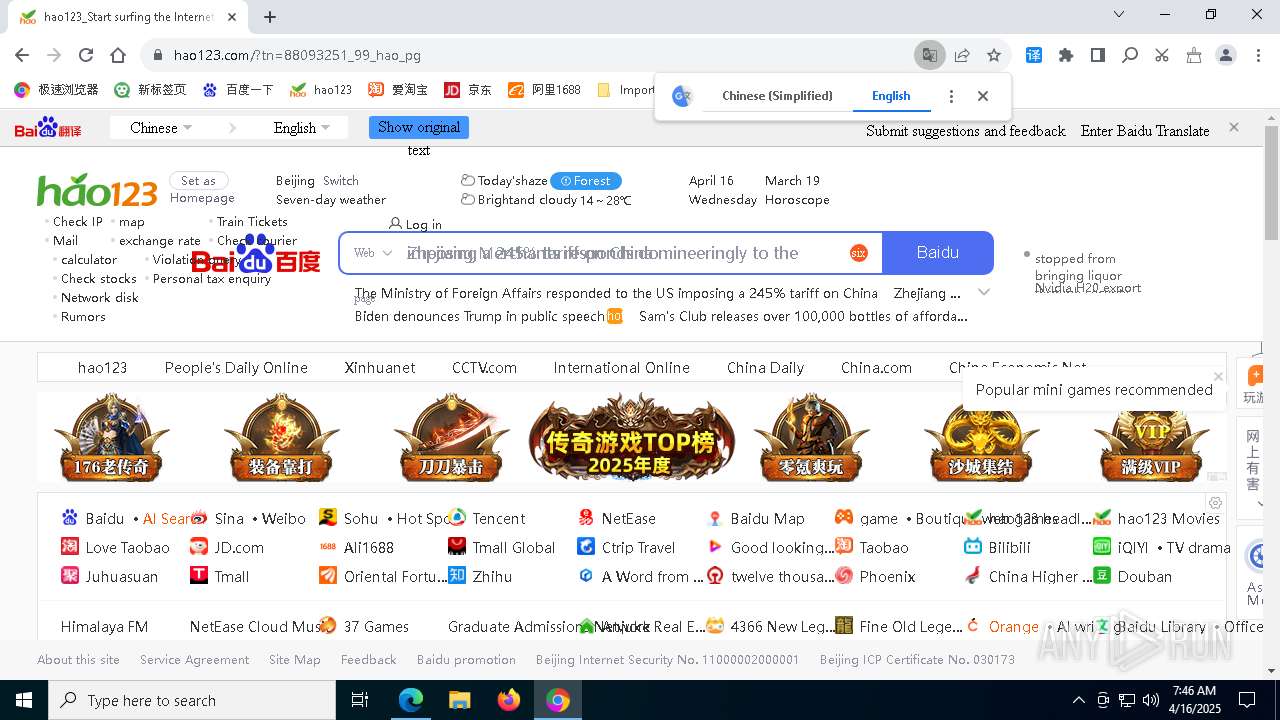Open the target language English dropdown
The image size is (1280, 720).
301,128
